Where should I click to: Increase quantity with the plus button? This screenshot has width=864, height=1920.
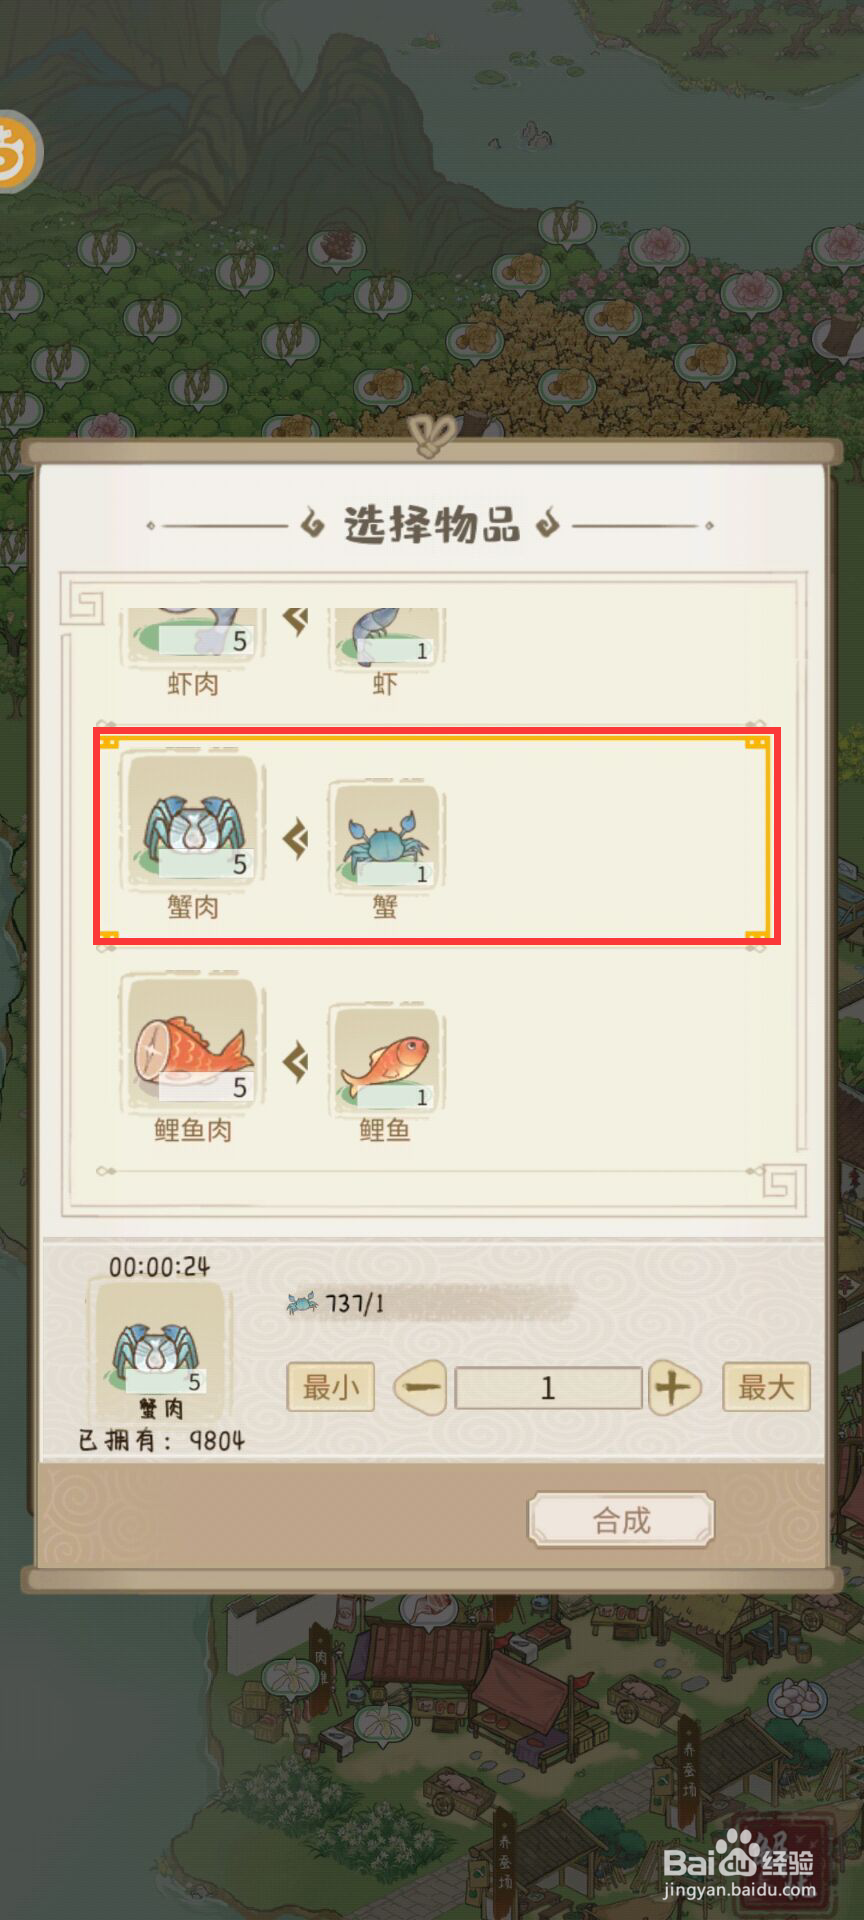[x=674, y=1388]
